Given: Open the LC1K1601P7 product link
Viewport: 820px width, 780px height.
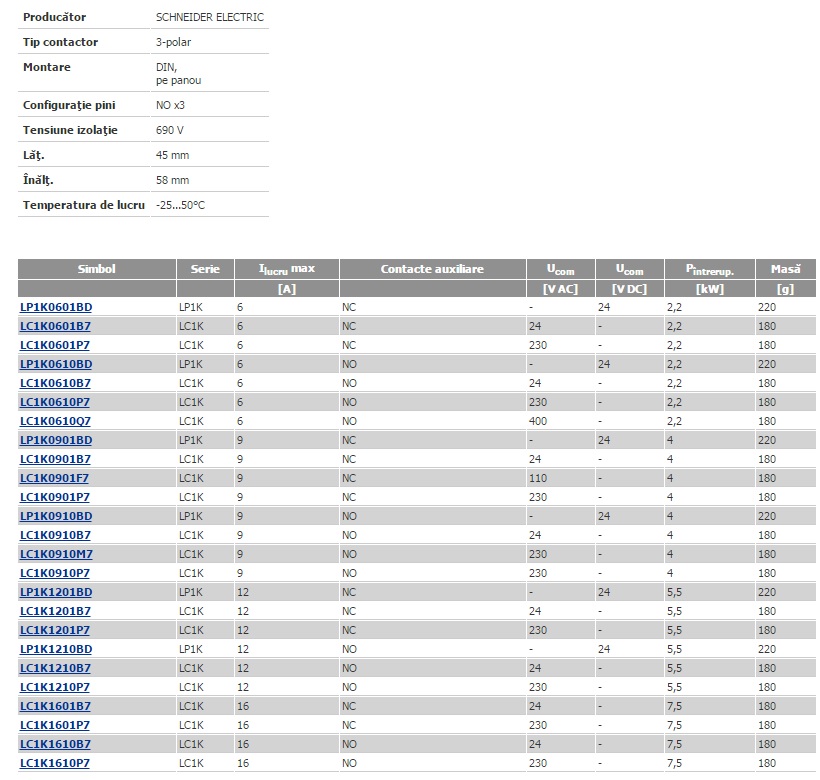Looking at the screenshot, I should pos(55,725).
